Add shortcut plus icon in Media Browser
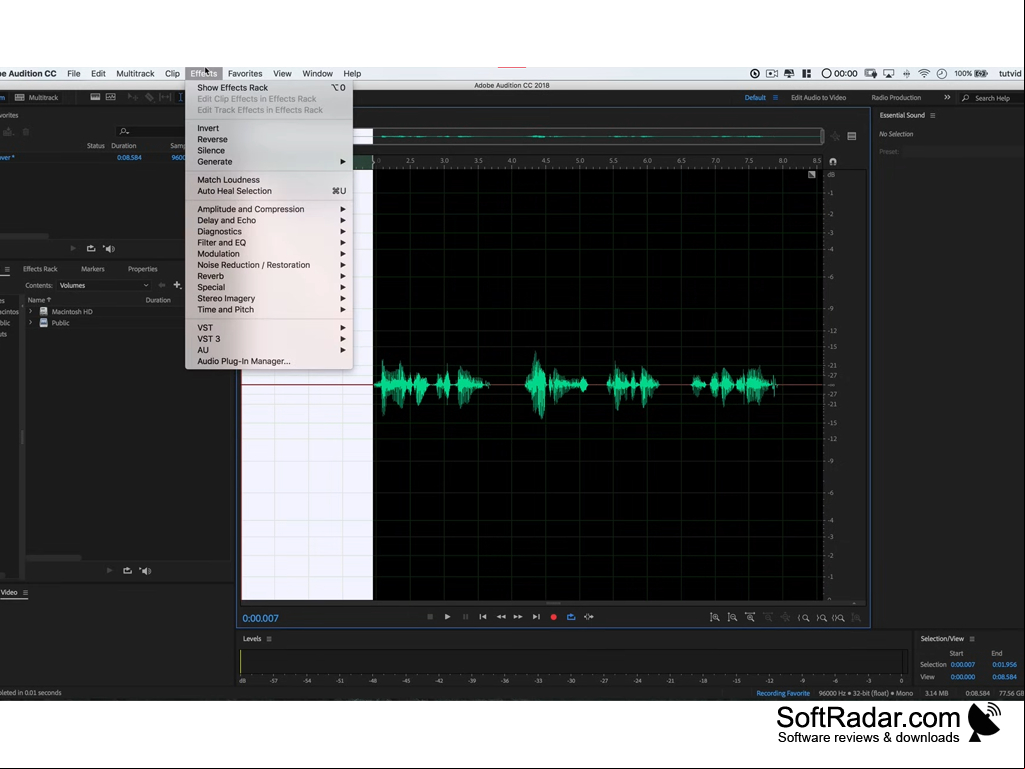 [x=176, y=285]
